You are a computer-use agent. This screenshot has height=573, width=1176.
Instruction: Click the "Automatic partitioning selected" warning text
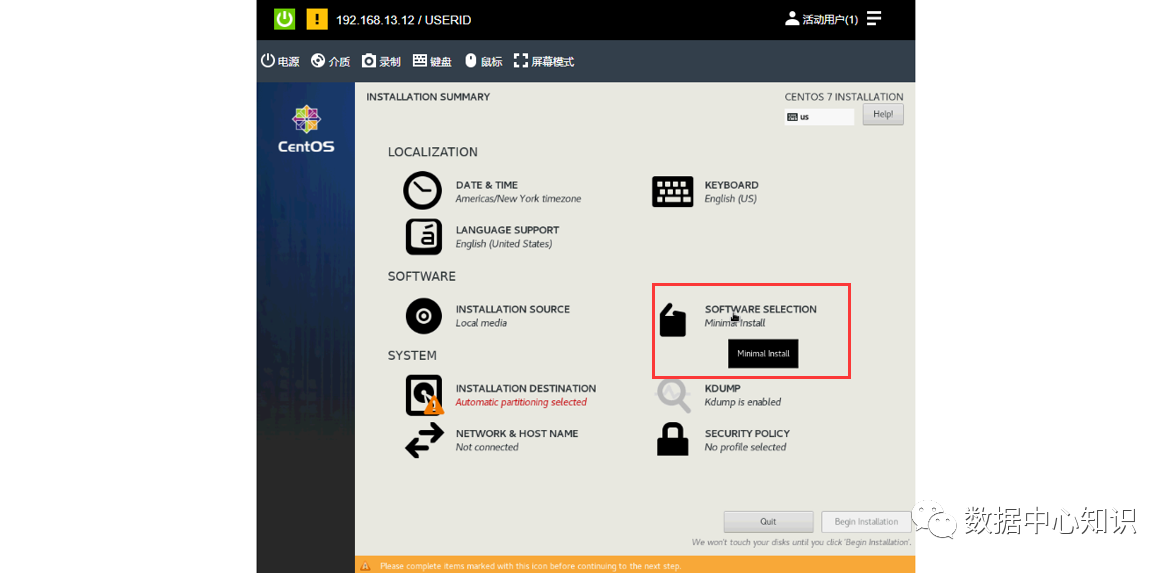521,403
